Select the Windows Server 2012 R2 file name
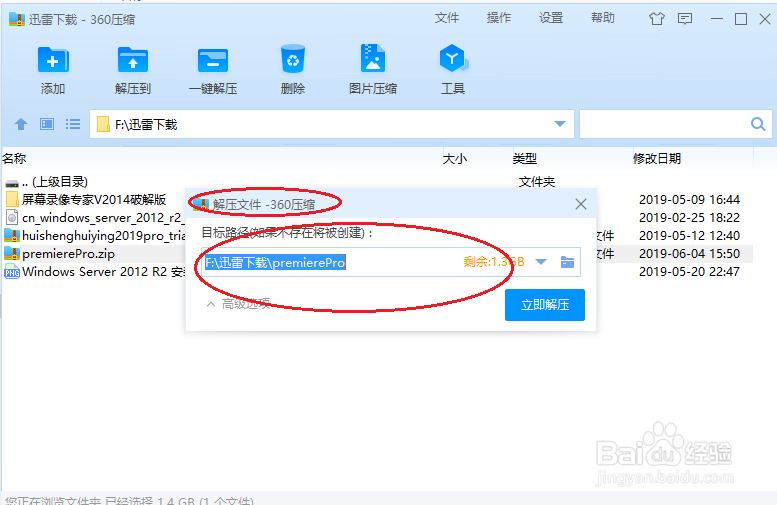777x505 pixels. click(104, 272)
